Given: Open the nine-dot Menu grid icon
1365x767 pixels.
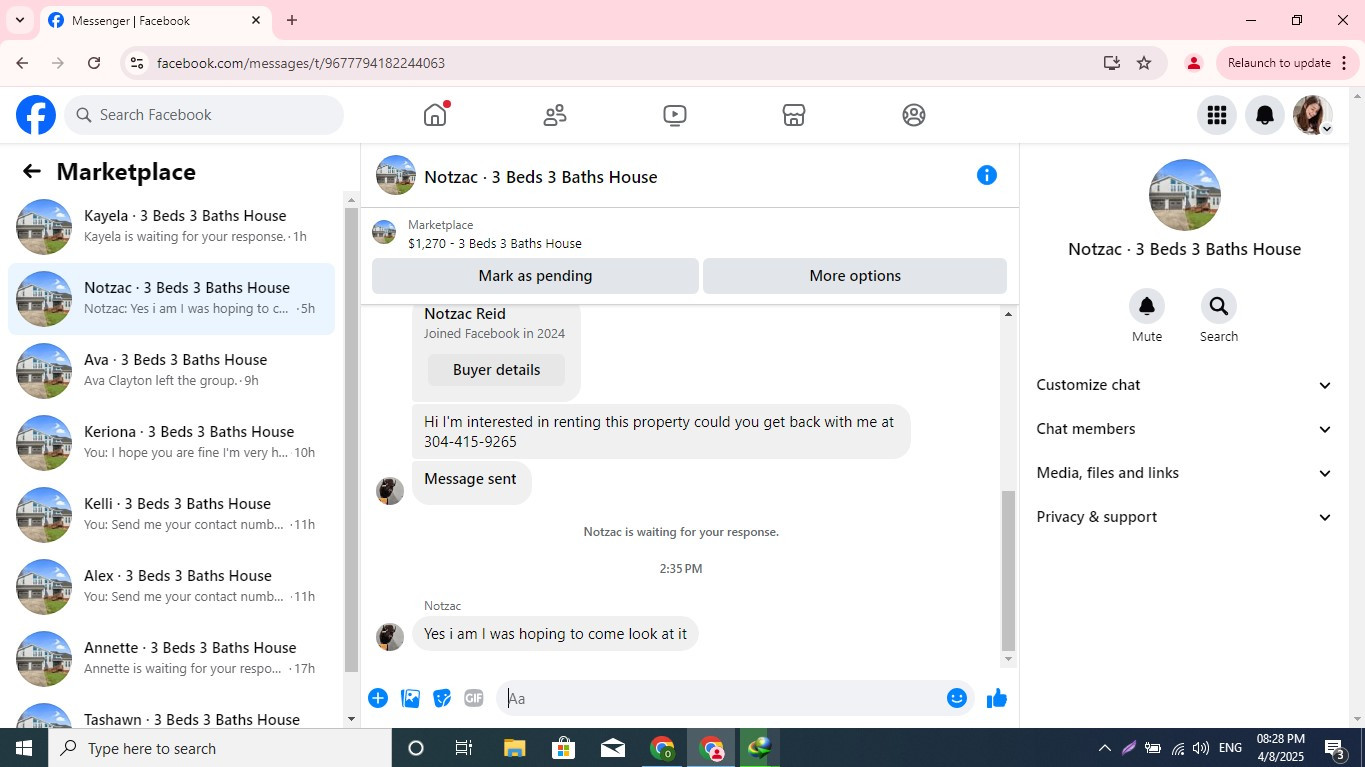Looking at the screenshot, I should coord(1217,115).
